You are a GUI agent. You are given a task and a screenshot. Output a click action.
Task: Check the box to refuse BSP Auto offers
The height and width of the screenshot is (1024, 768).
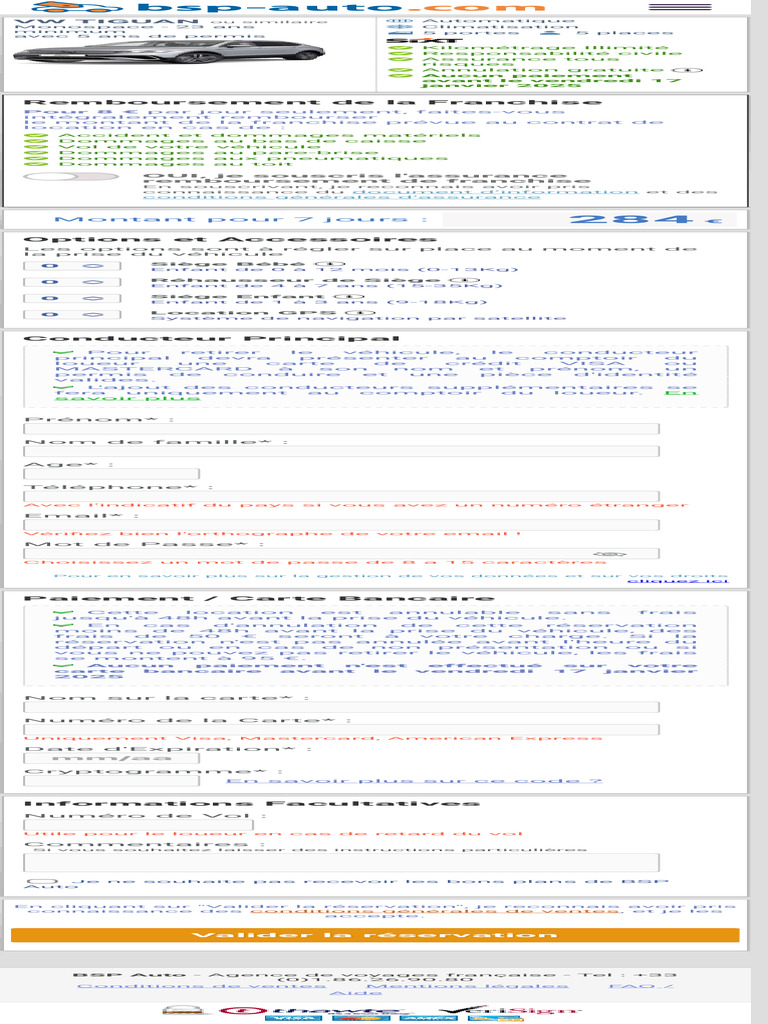(42, 882)
